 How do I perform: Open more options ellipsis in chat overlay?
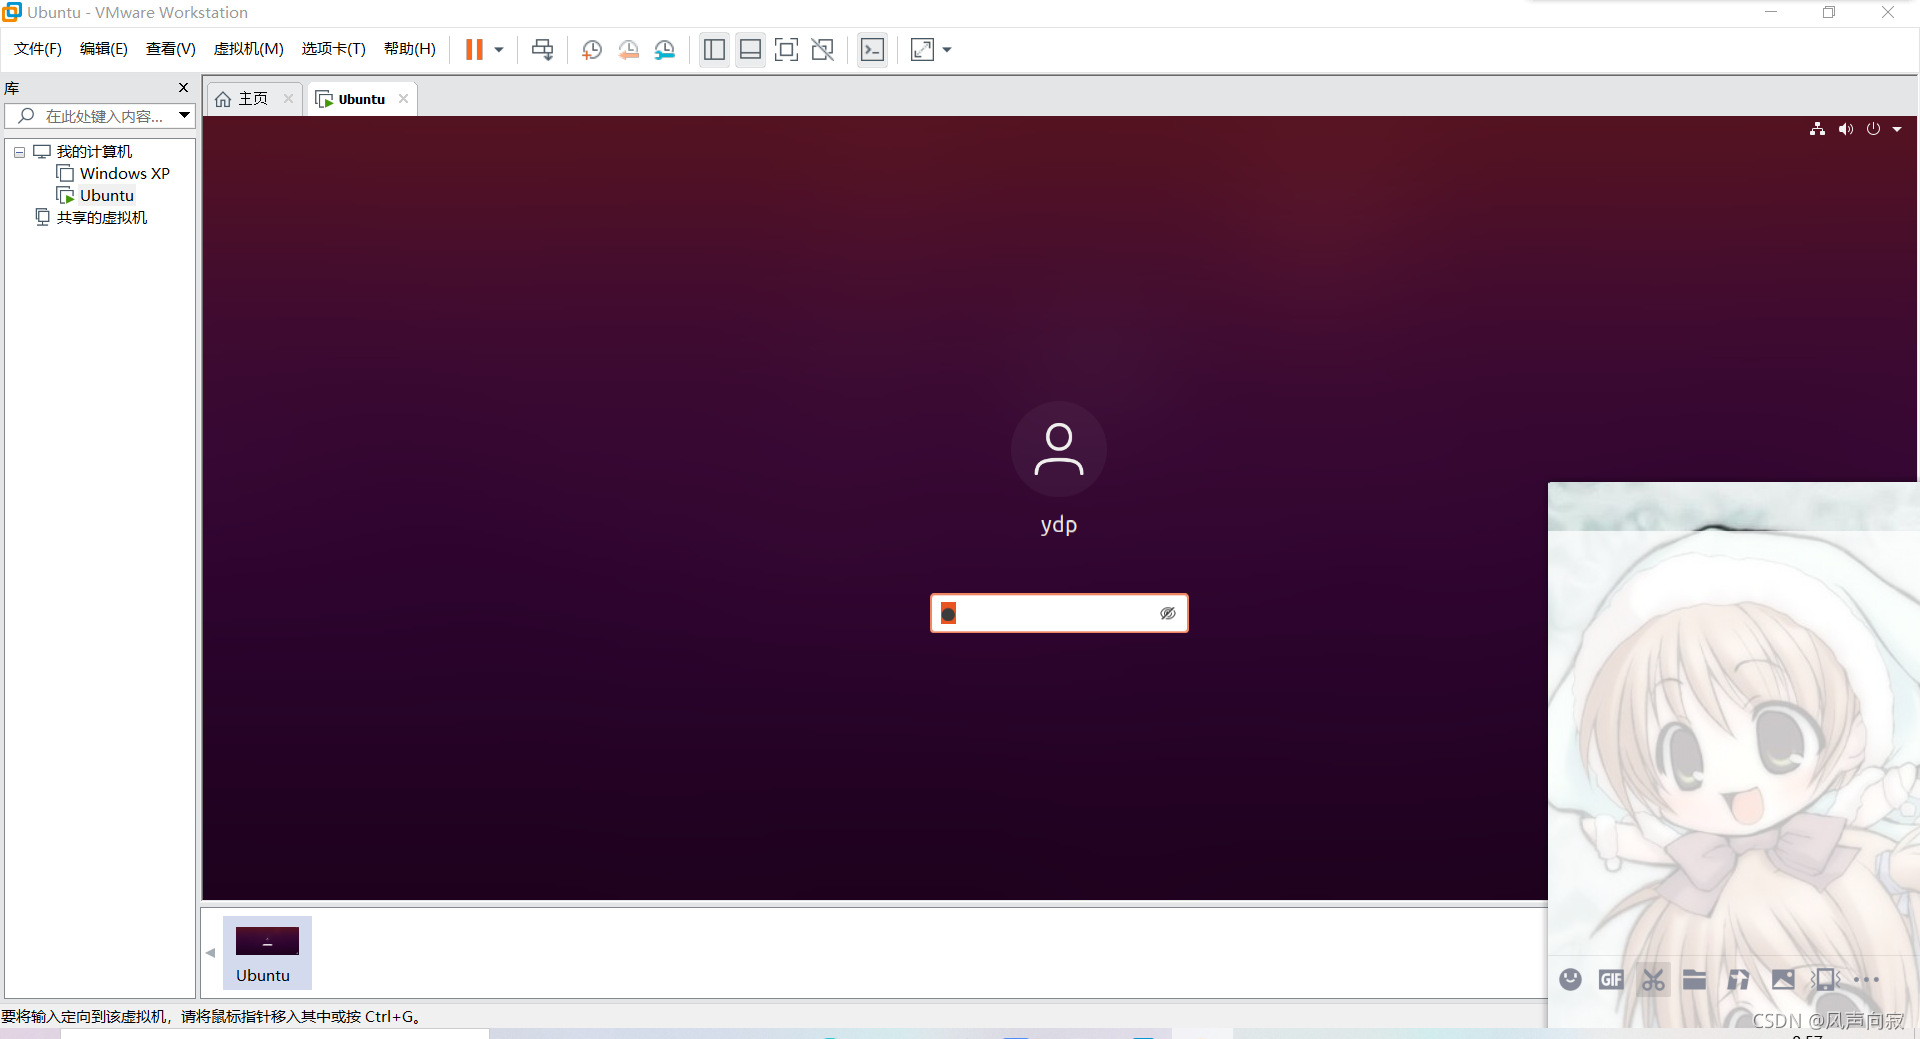[x=1866, y=979]
